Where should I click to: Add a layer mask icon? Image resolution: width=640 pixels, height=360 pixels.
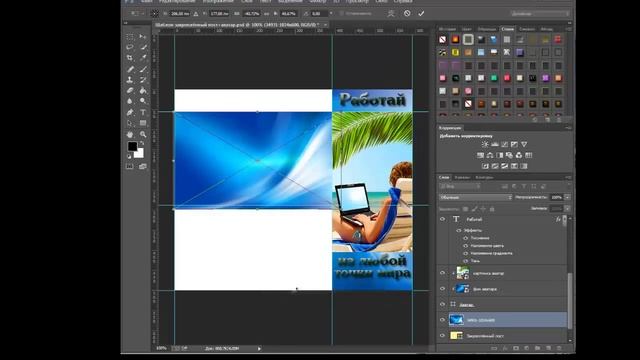click(516, 349)
